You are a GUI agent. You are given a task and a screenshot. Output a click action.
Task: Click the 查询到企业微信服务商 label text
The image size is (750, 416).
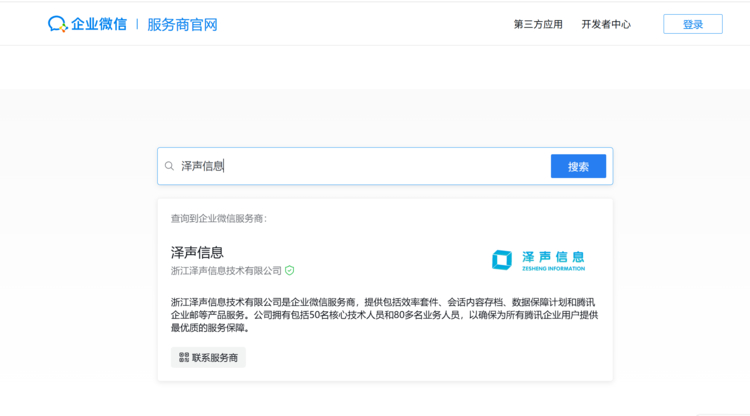[219, 219]
